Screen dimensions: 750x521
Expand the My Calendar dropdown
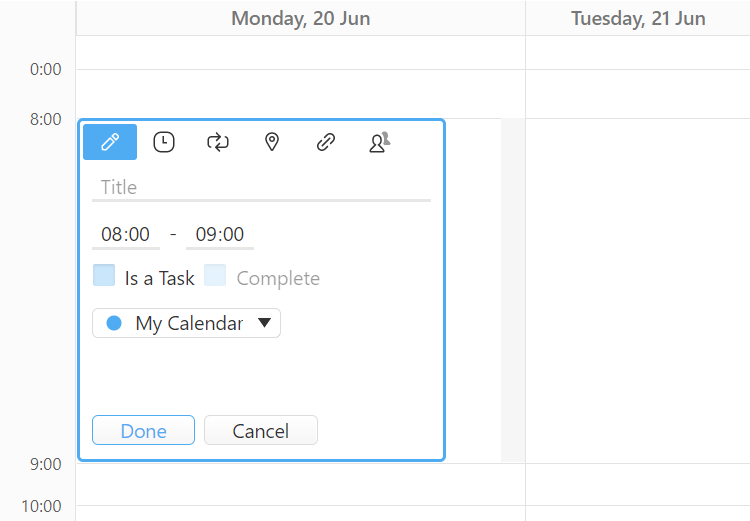(186, 323)
